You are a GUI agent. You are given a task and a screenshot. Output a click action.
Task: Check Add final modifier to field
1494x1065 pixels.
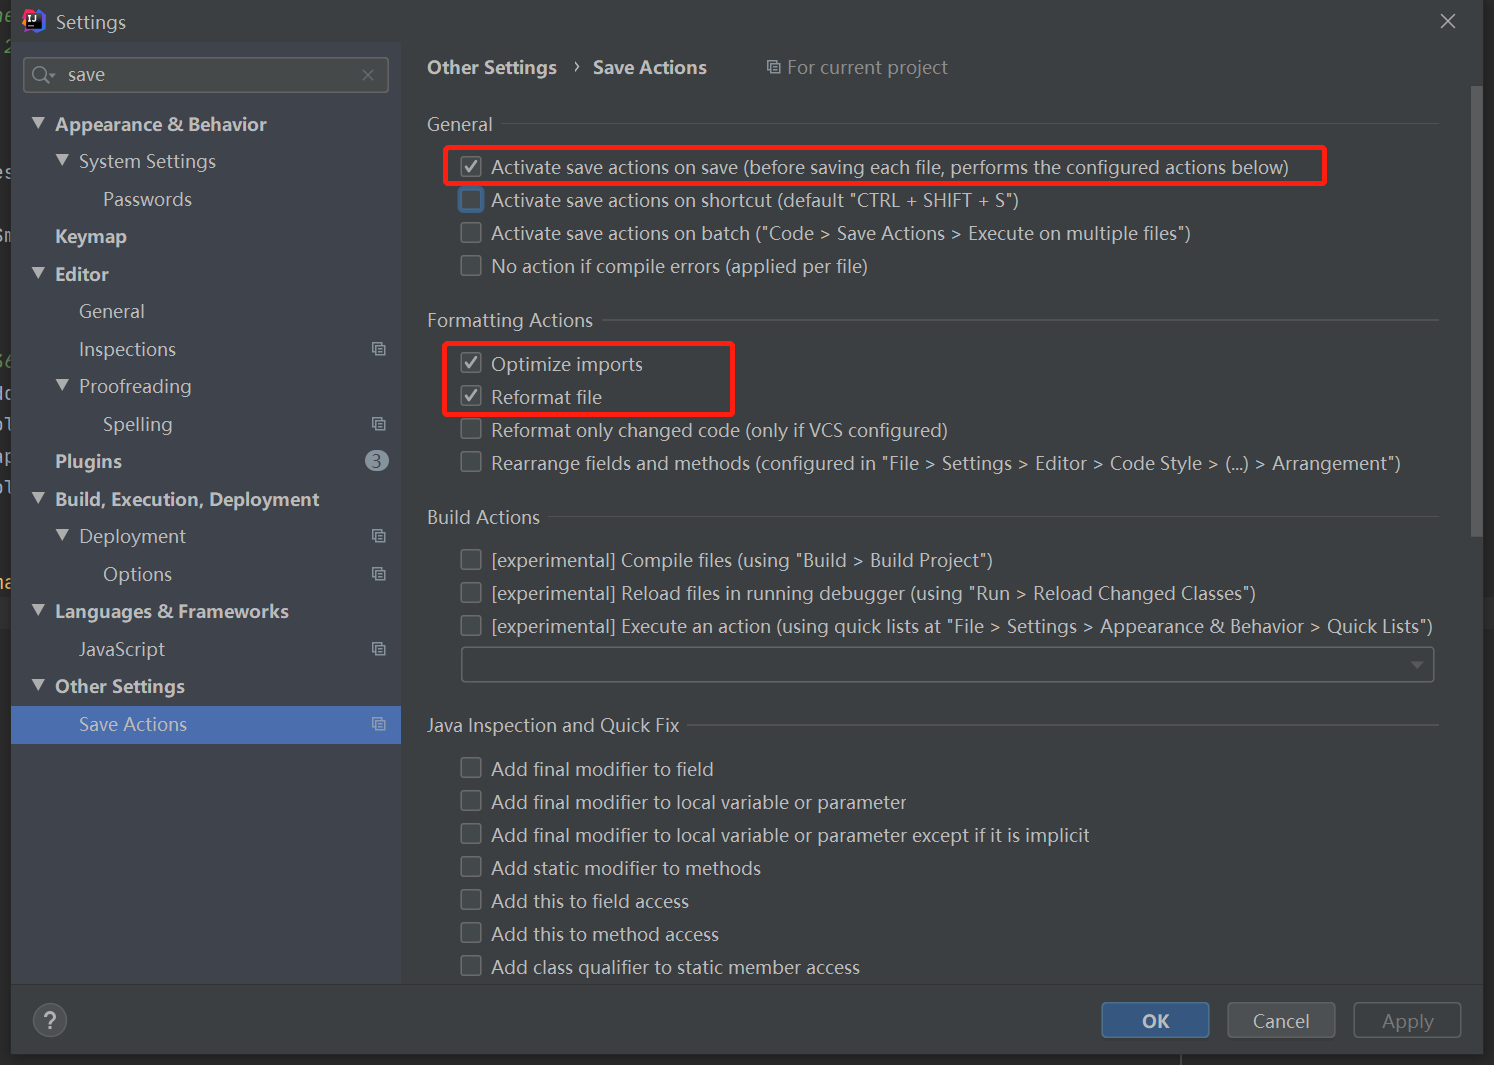pos(471,768)
